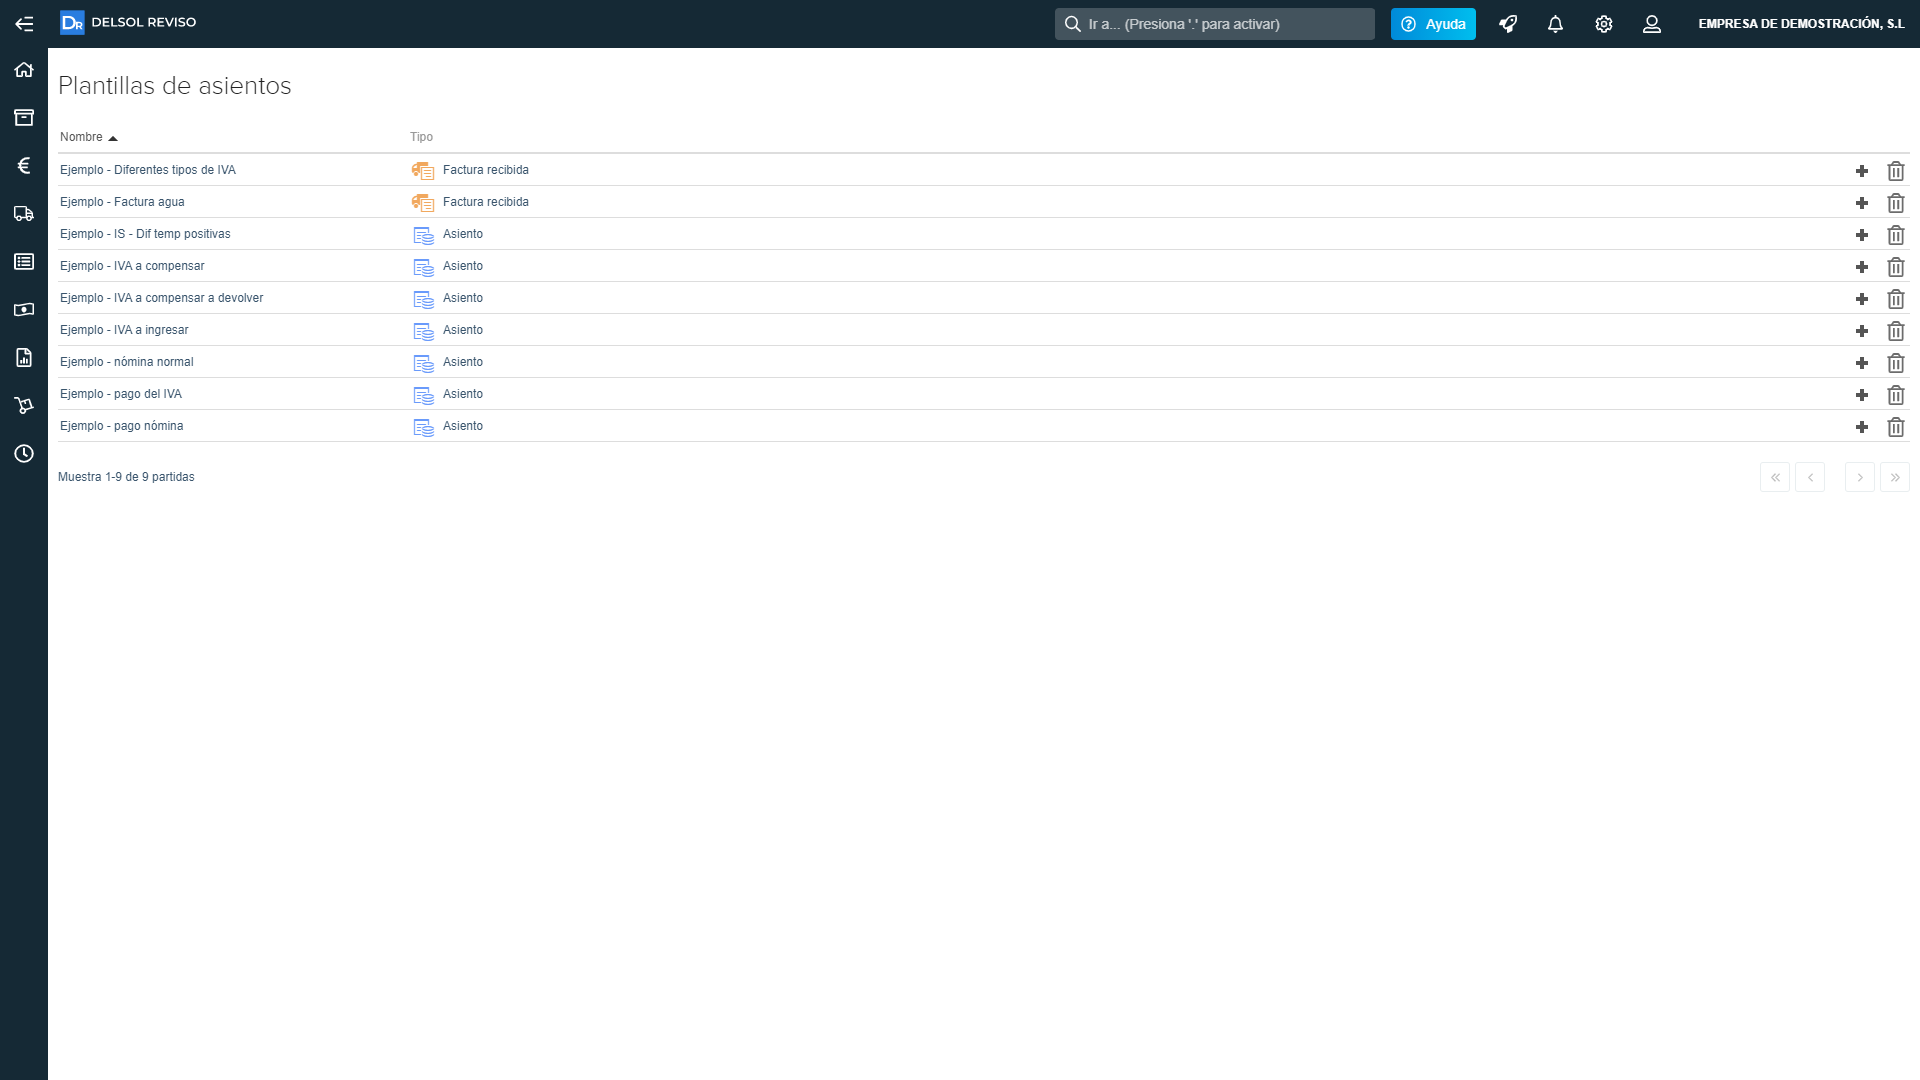
Task: Open the company name menu
Action: (1800, 24)
